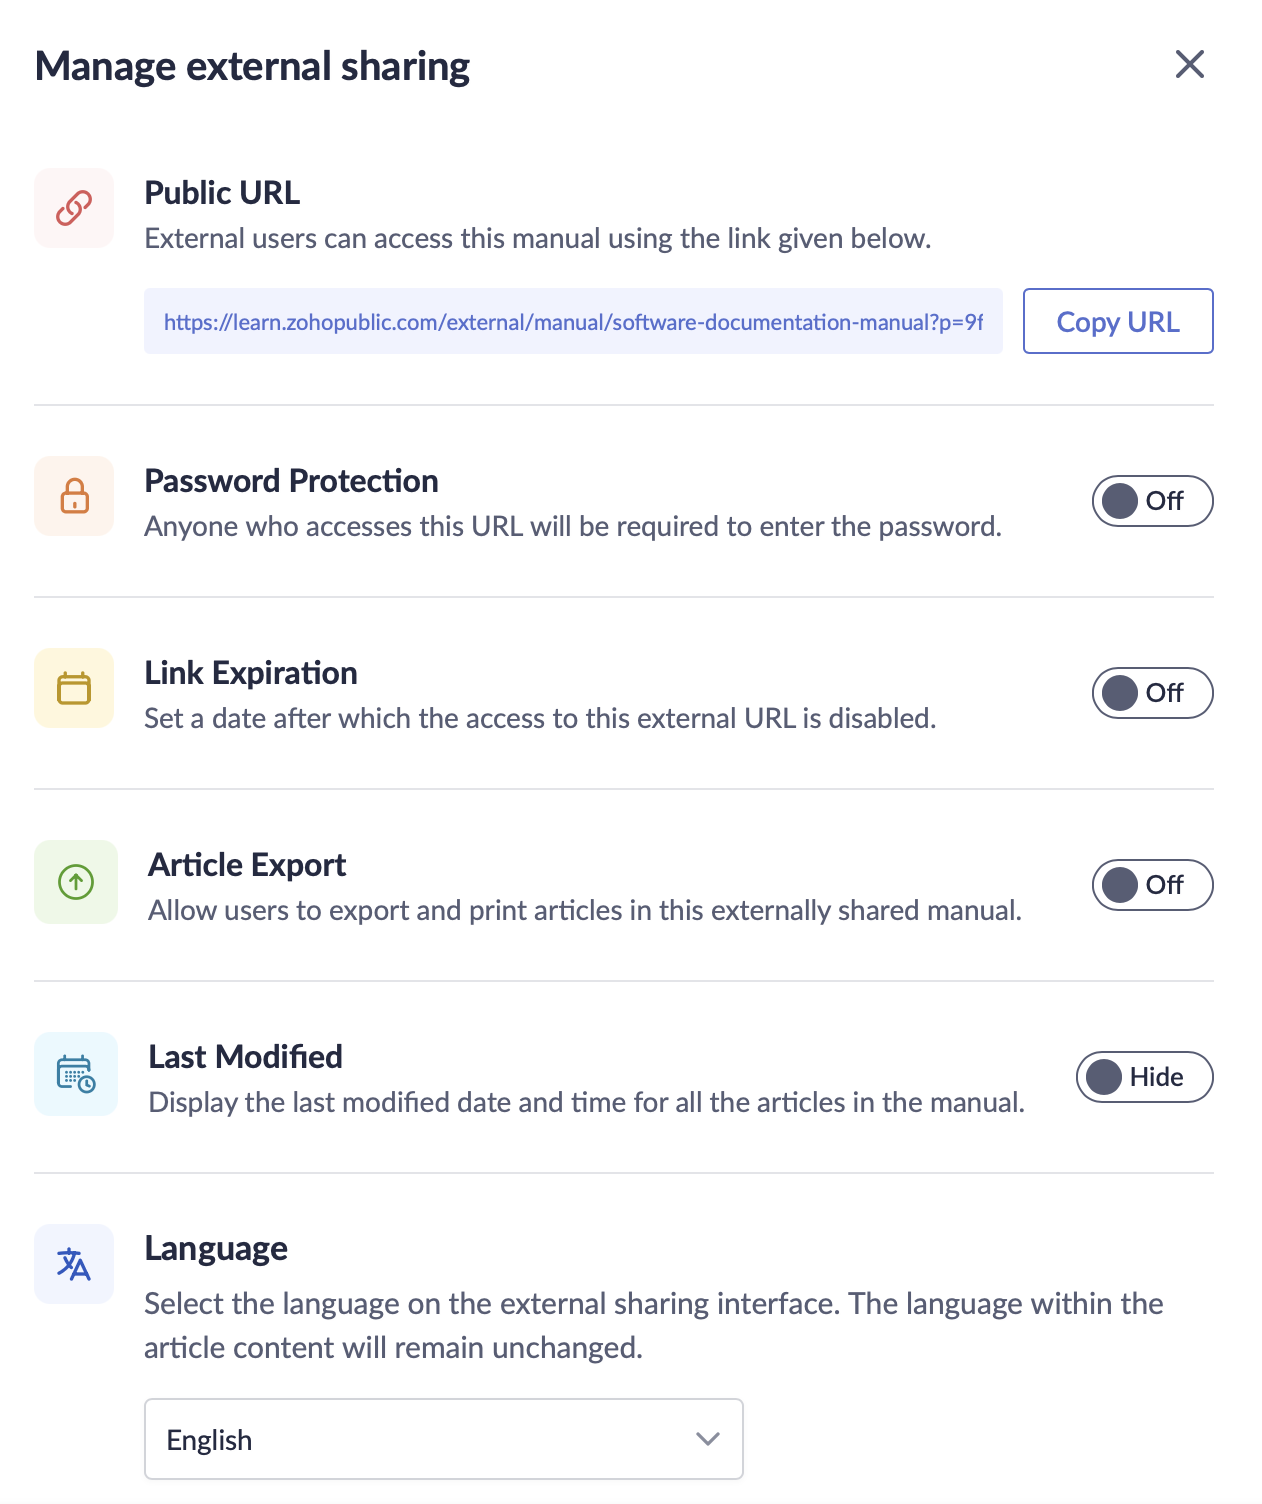This screenshot has height=1504, width=1262.
Task: Click the Last Modified heading label
Action: (246, 1057)
